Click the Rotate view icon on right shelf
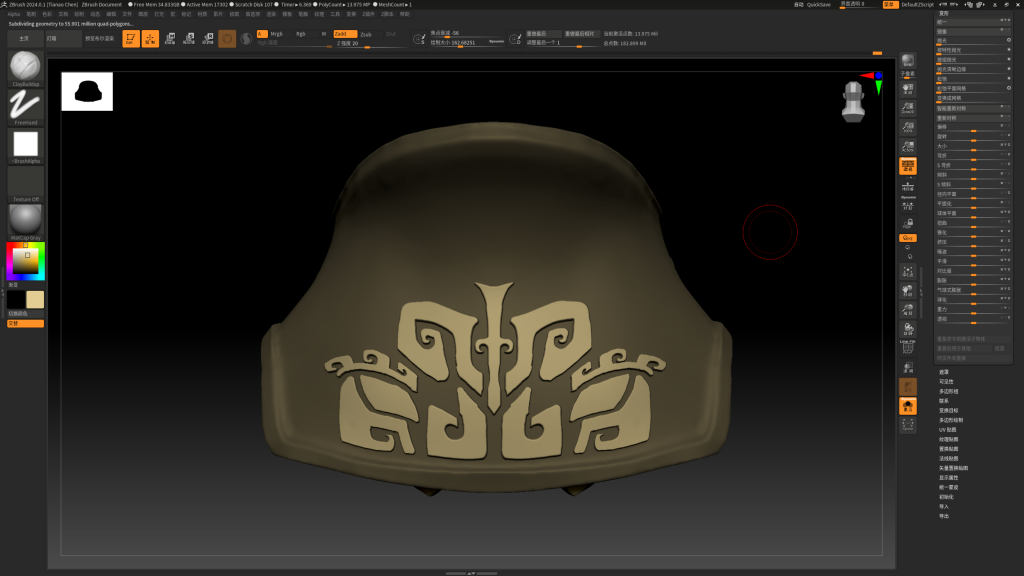The width and height of the screenshot is (1024, 576). 908,328
